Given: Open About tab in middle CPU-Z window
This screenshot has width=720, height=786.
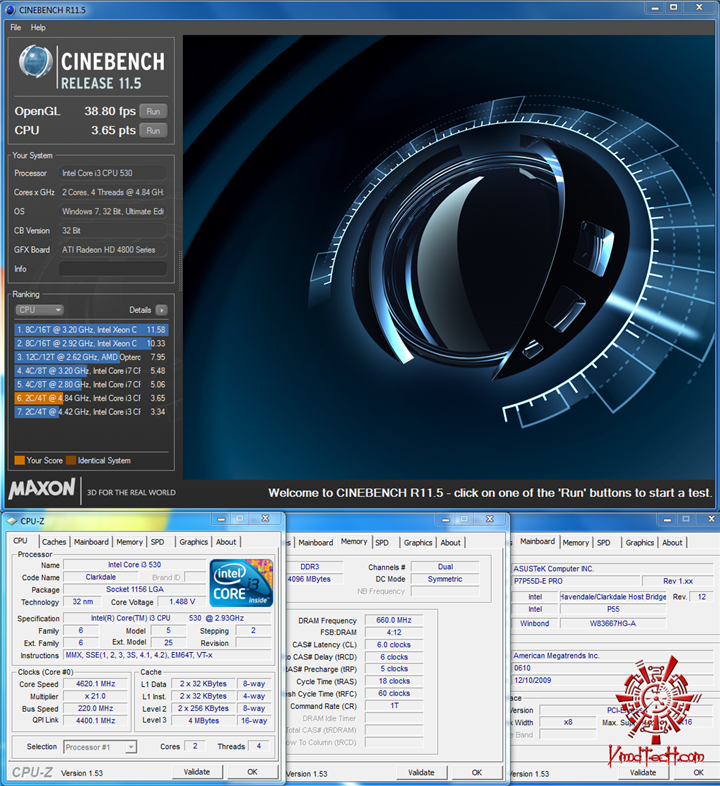Looking at the screenshot, I should (451, 542).
